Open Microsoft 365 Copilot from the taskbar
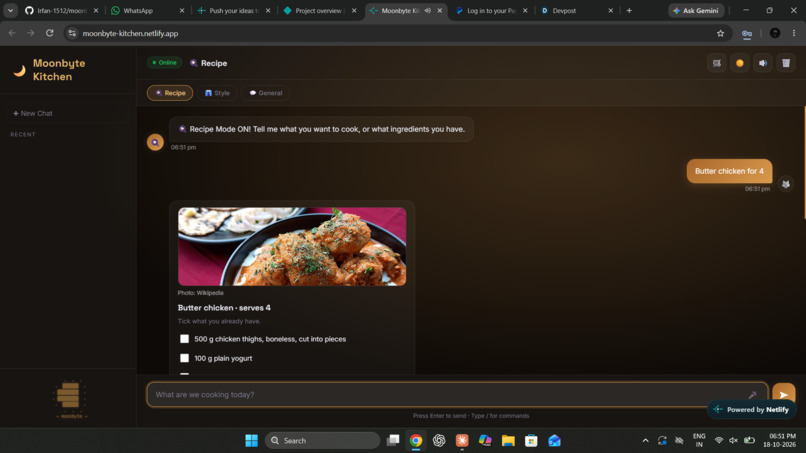Screen dimensions: 806x453 485,441
